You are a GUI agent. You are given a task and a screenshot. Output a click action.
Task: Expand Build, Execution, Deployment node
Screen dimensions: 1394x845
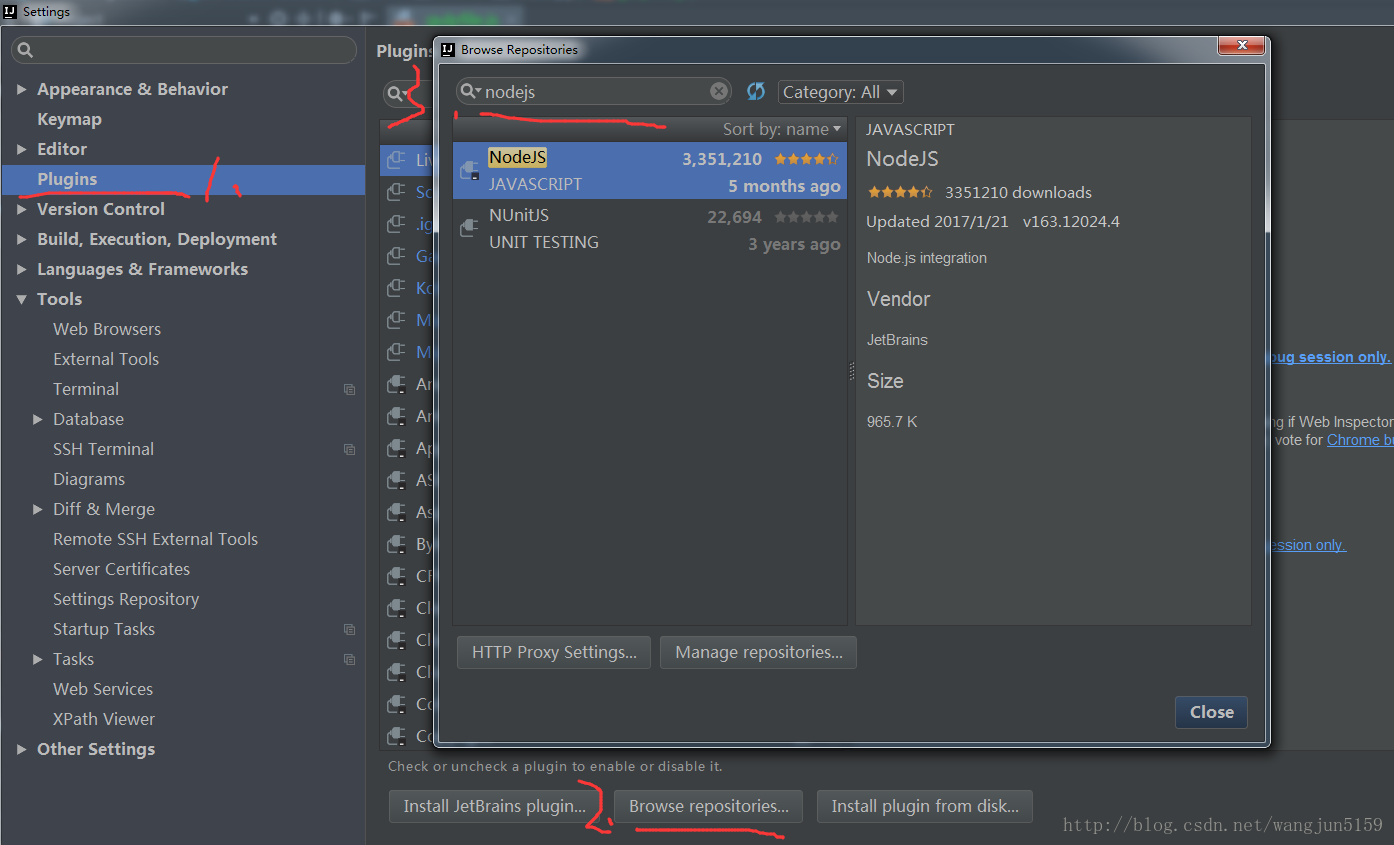[x=22, y=239]
